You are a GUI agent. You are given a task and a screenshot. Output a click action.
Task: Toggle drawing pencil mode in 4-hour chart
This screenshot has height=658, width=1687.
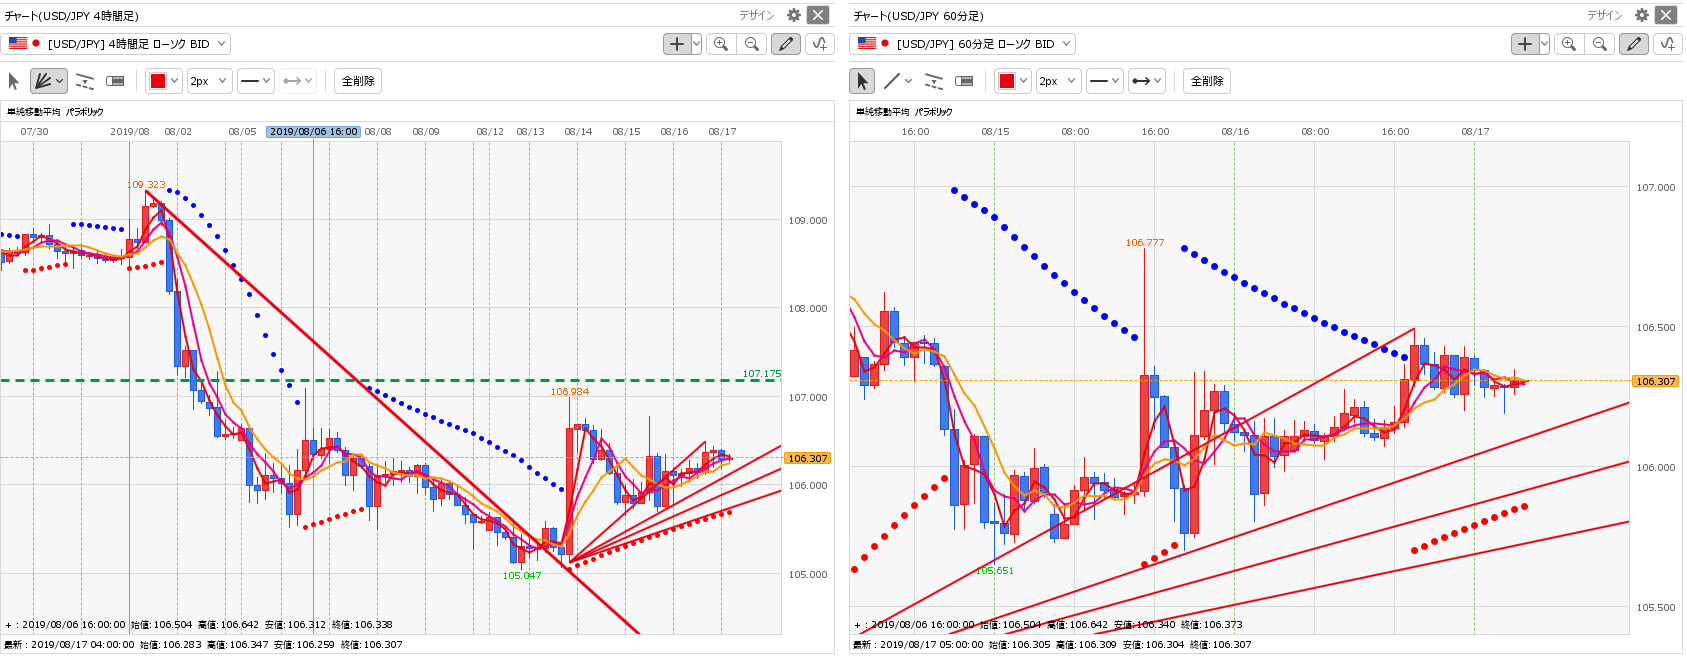tap(786, 44)
